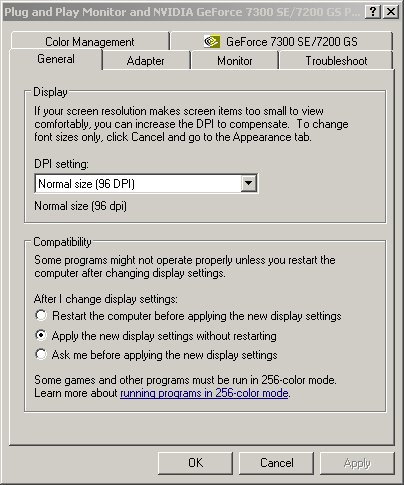Expand the DPI setting dropdown arrow
Image resolution: width=404 pixels, height=485 pixels.
tap(249, 183)
